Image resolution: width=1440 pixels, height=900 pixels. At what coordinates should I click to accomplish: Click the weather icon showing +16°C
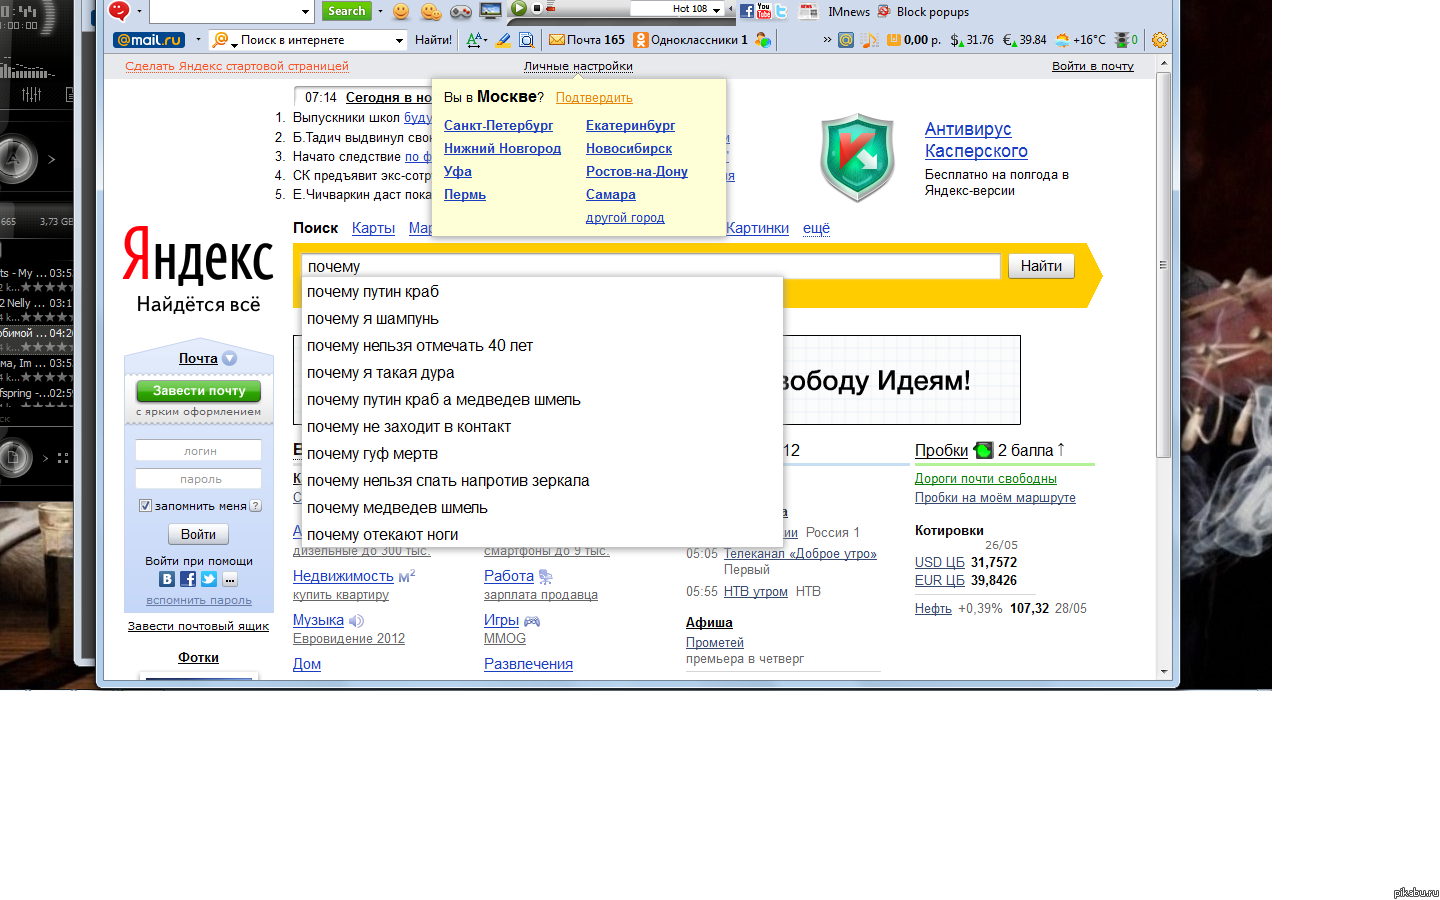(x=1062, y=40)
